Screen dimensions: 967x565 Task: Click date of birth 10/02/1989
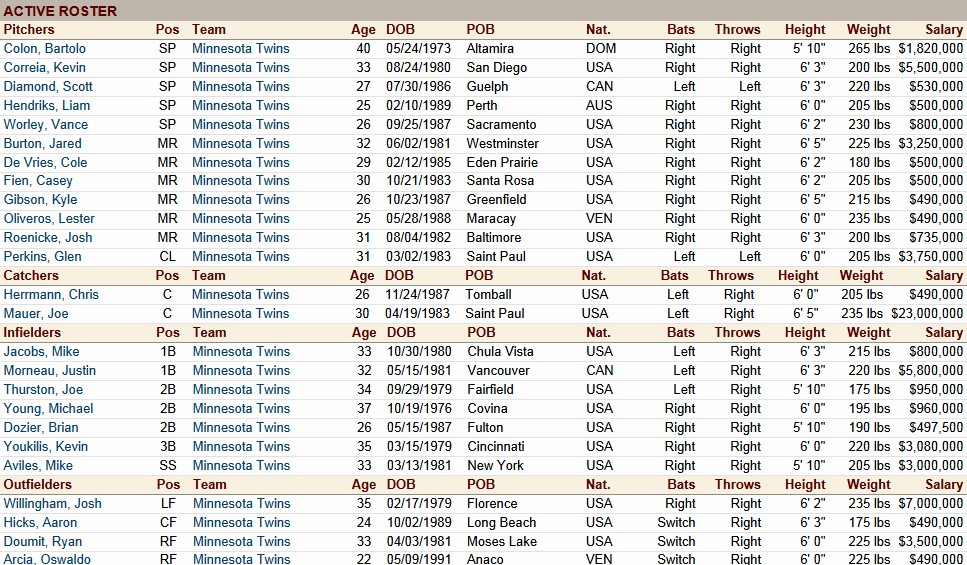coord(419,524)
